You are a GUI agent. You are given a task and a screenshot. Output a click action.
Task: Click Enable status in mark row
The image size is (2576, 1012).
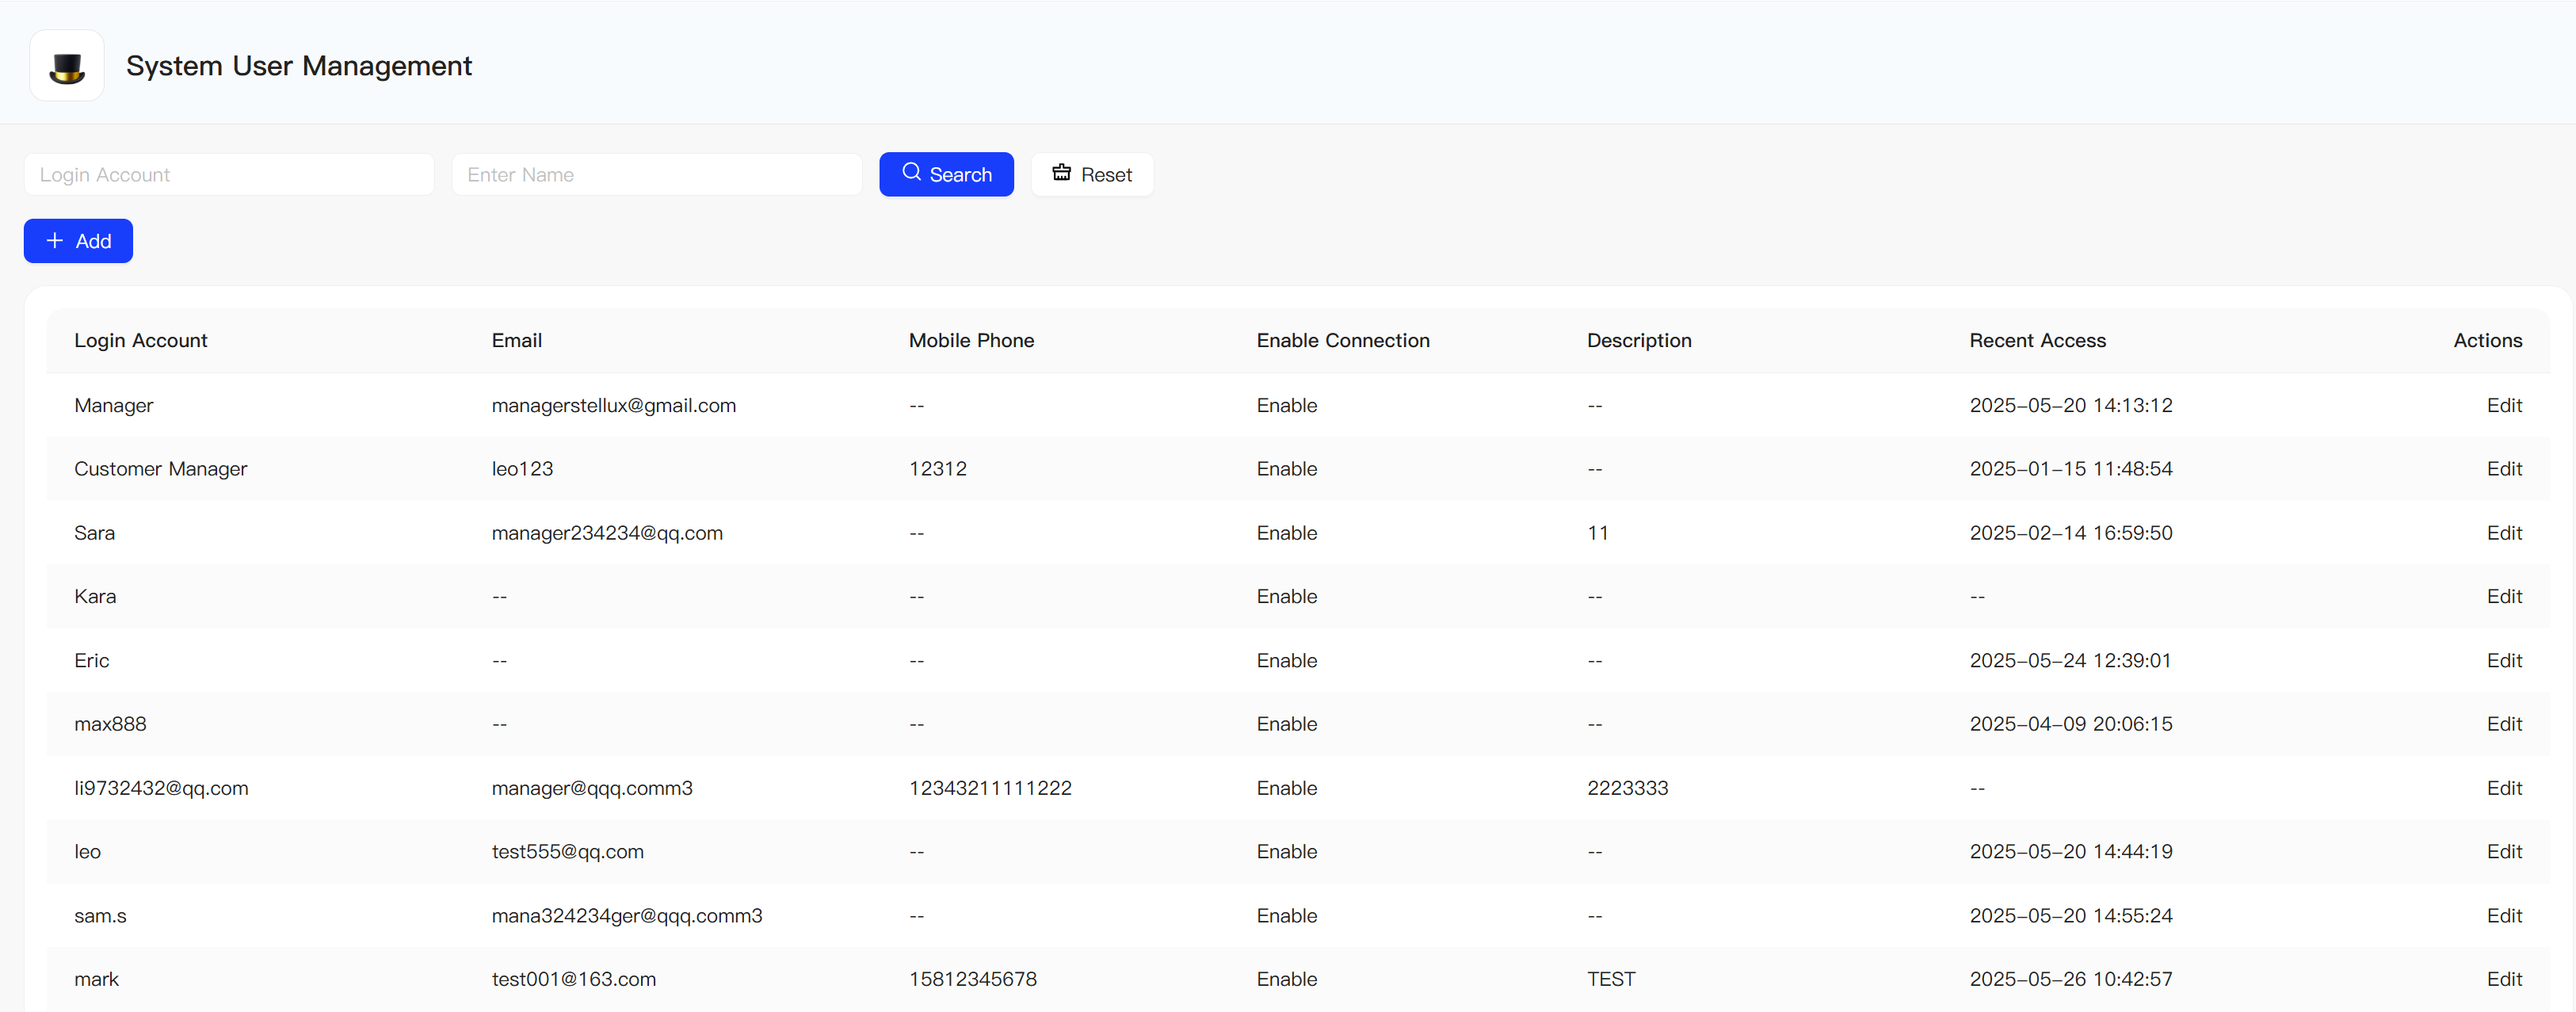click(1287, 979)
